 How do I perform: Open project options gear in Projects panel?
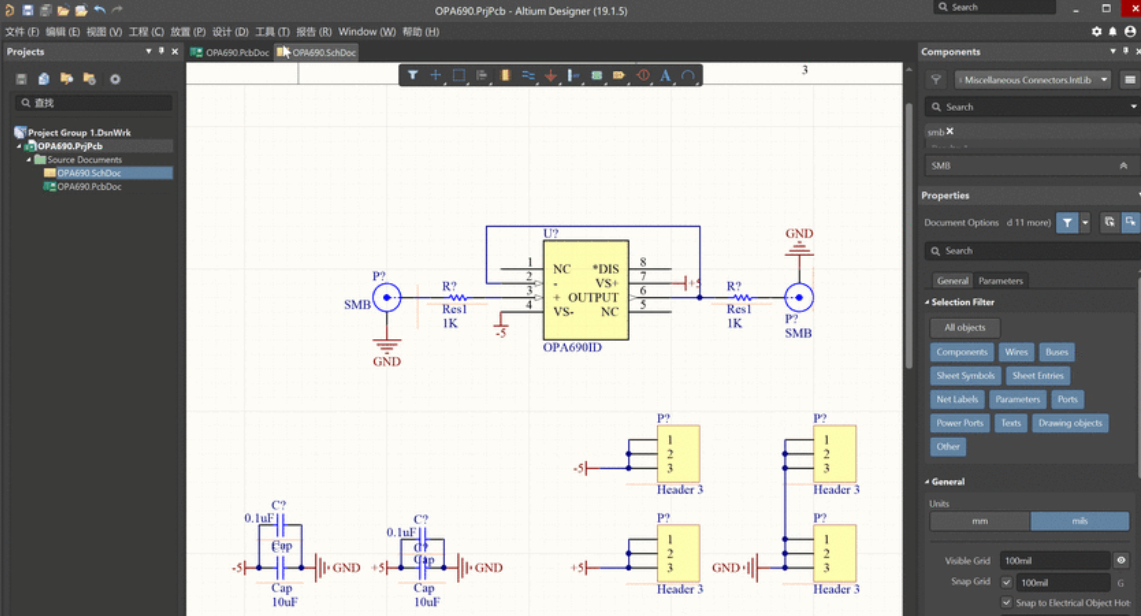click(x=115, y=79)
